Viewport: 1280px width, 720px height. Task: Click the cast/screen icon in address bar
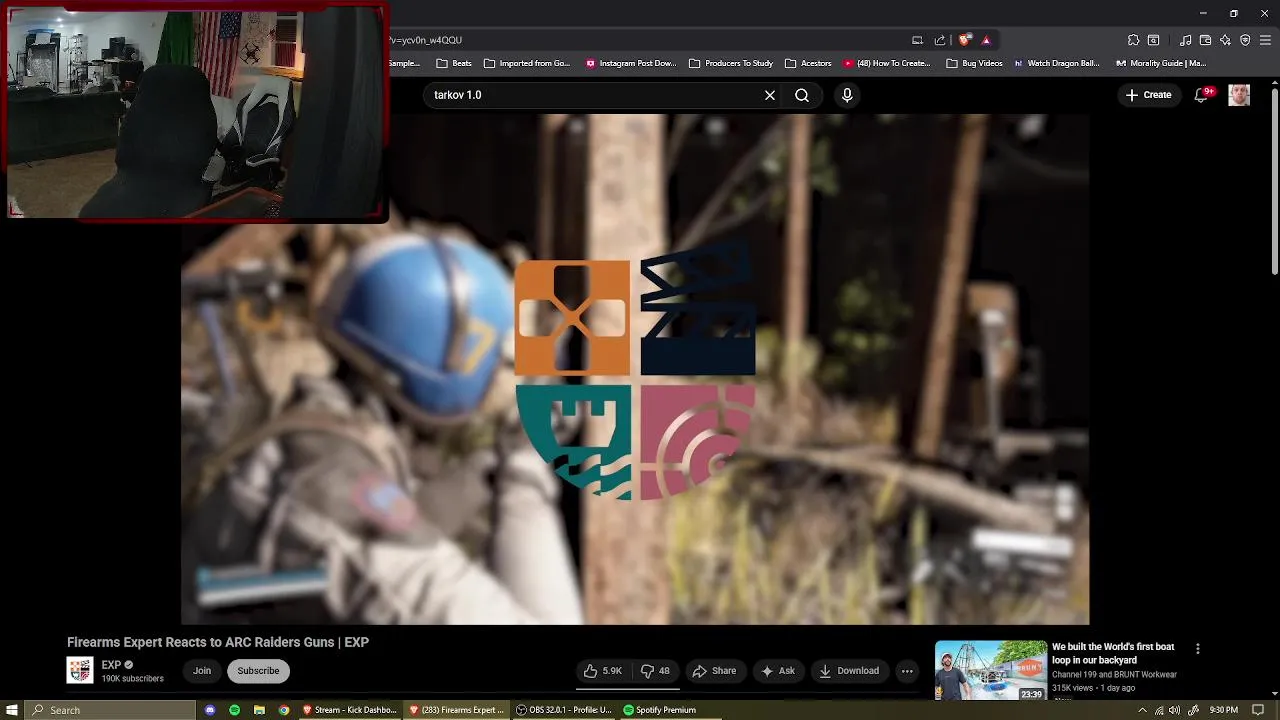tap(917, 40)
